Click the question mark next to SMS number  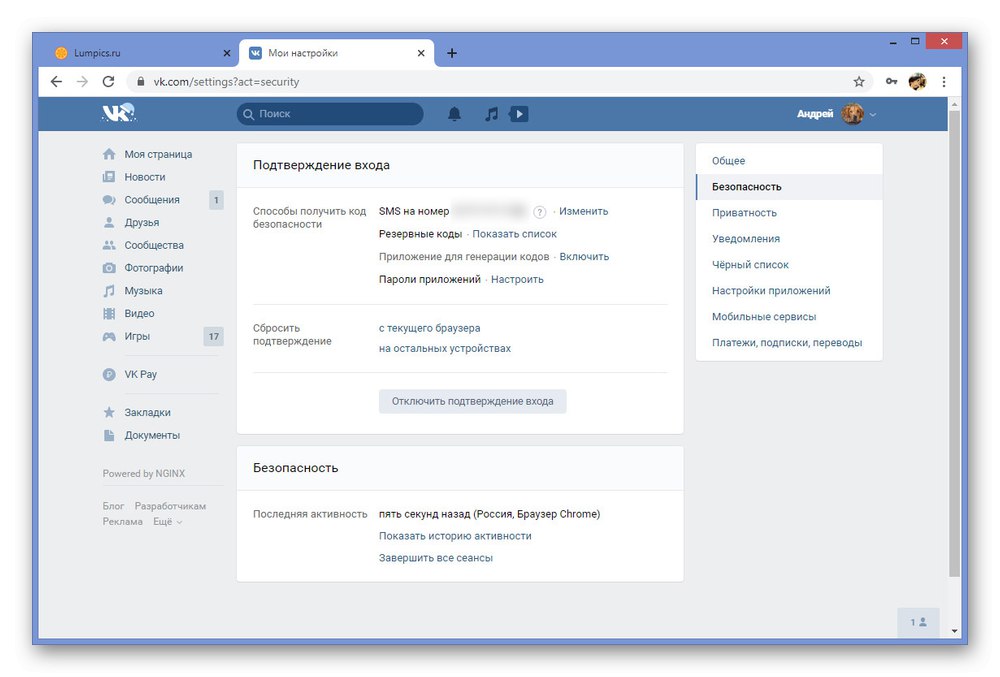click(539, 211)
